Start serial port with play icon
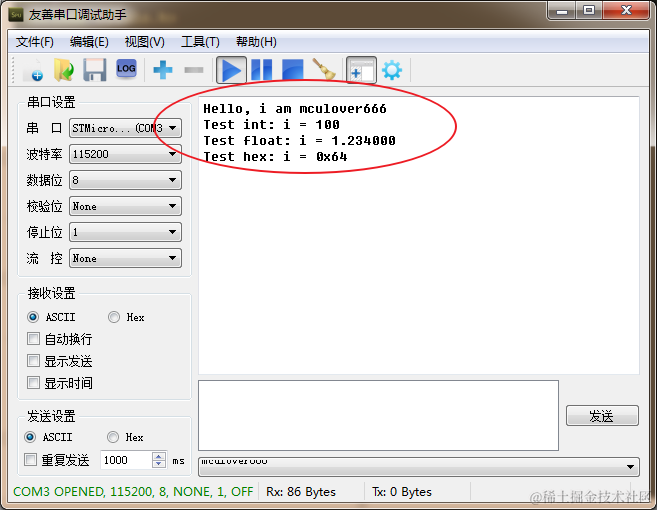 point(231,70)
